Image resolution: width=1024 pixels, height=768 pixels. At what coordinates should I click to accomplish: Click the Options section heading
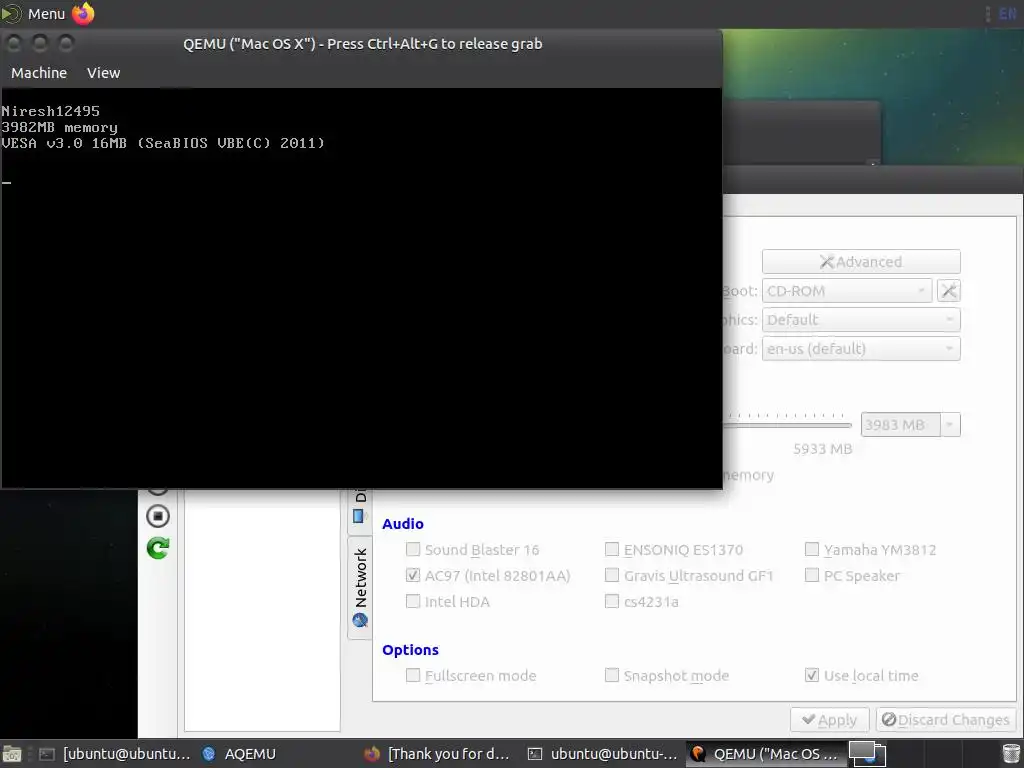point(410,650)
